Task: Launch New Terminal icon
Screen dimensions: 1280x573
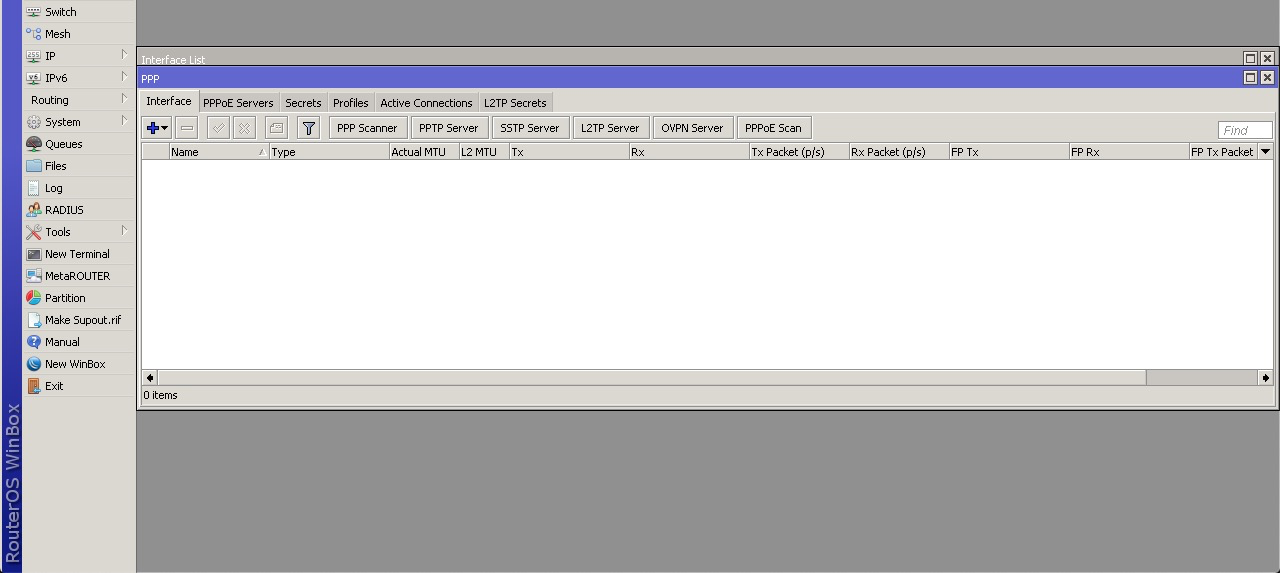Action: [x=34, y=254]
